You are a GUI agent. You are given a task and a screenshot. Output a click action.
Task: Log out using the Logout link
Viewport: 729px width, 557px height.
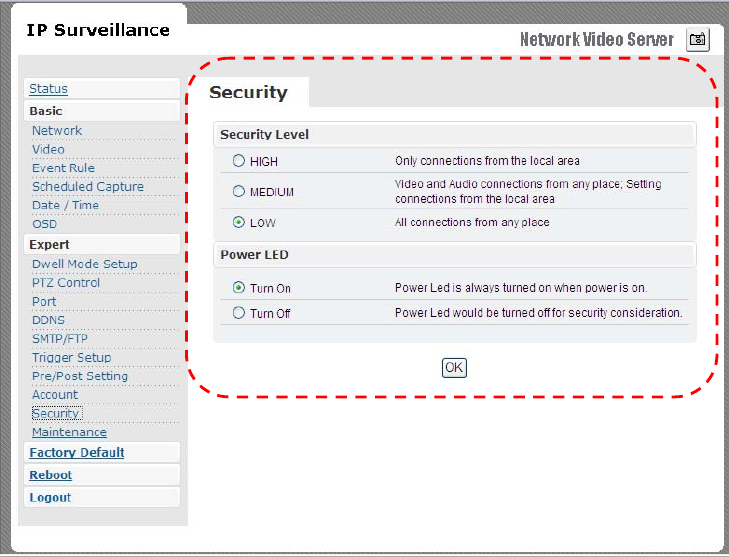tap(50, 497)
